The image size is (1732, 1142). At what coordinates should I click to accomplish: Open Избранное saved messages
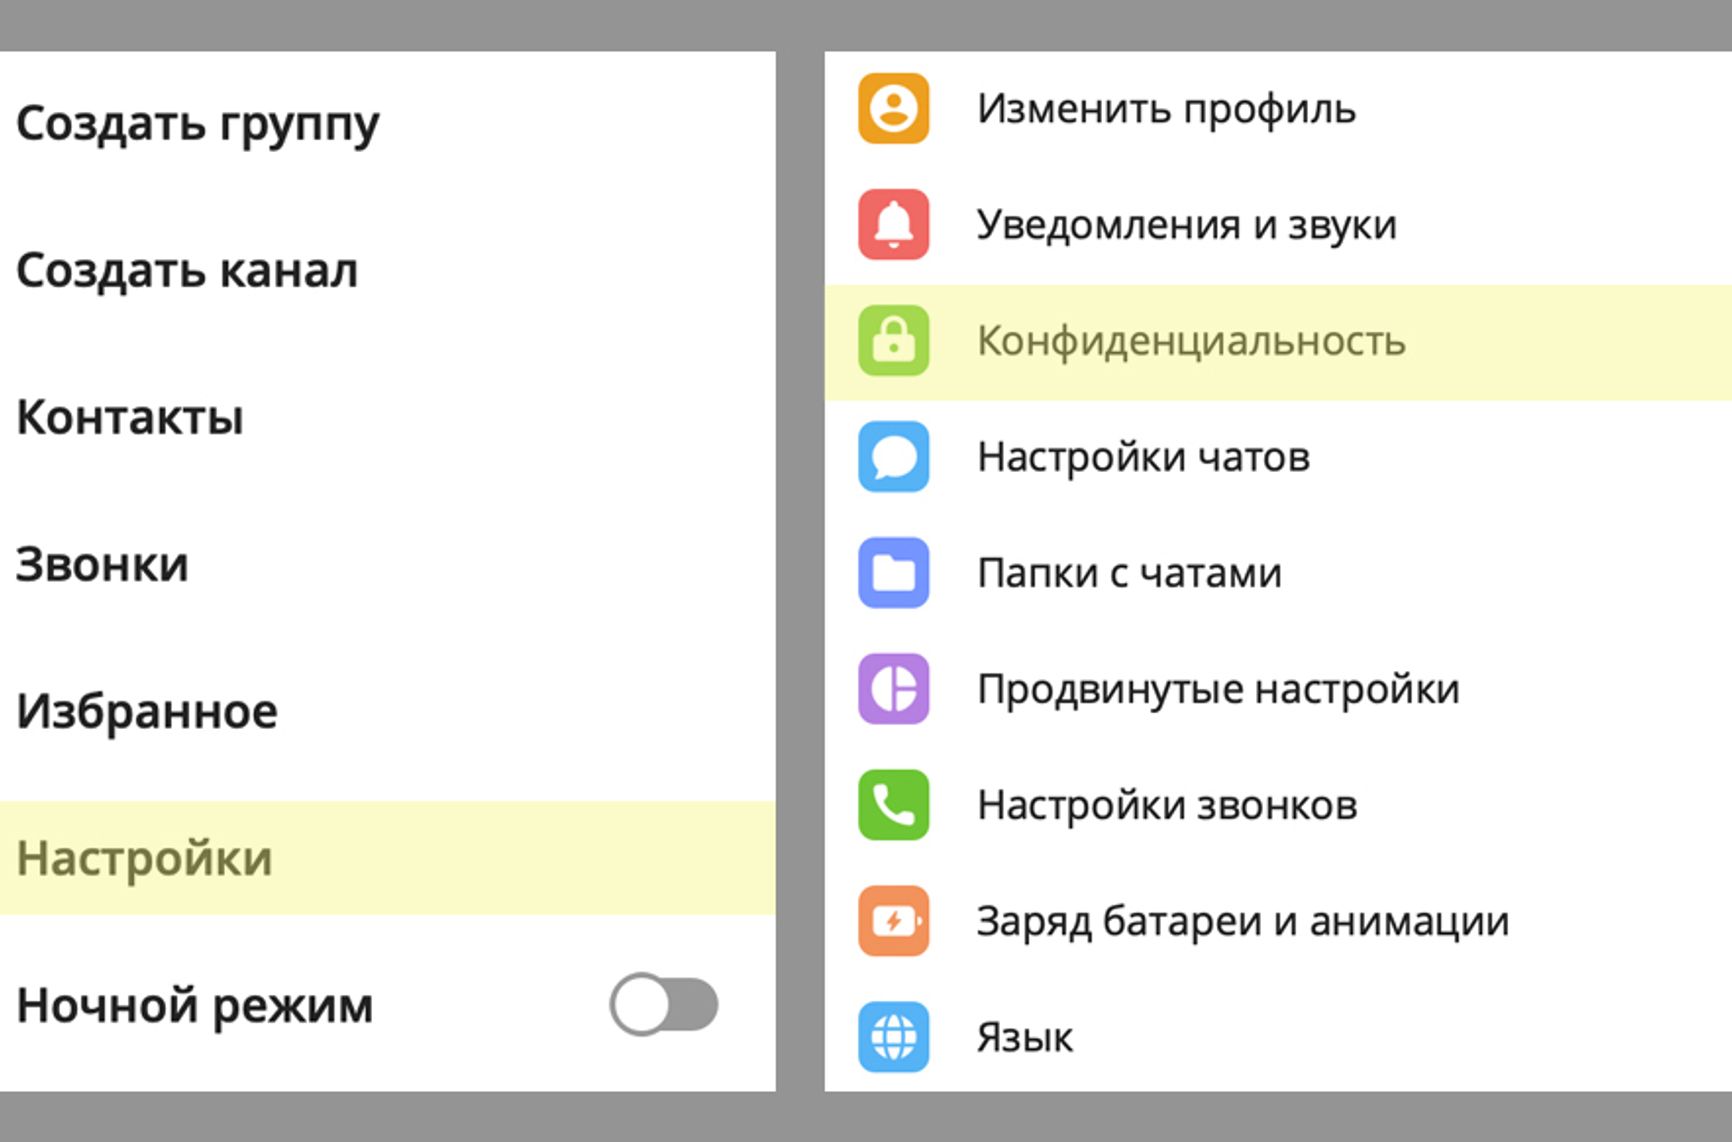pyautogui.click(x=147, y=712)
